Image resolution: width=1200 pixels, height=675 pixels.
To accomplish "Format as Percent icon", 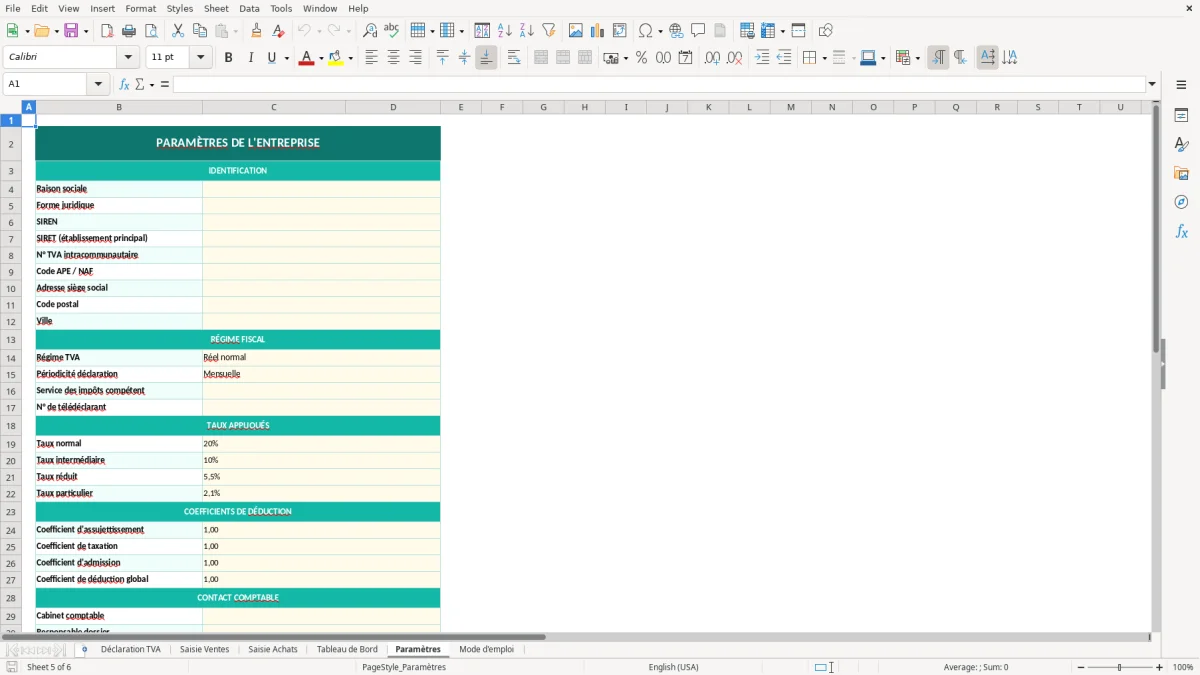I will click(641, 58).
